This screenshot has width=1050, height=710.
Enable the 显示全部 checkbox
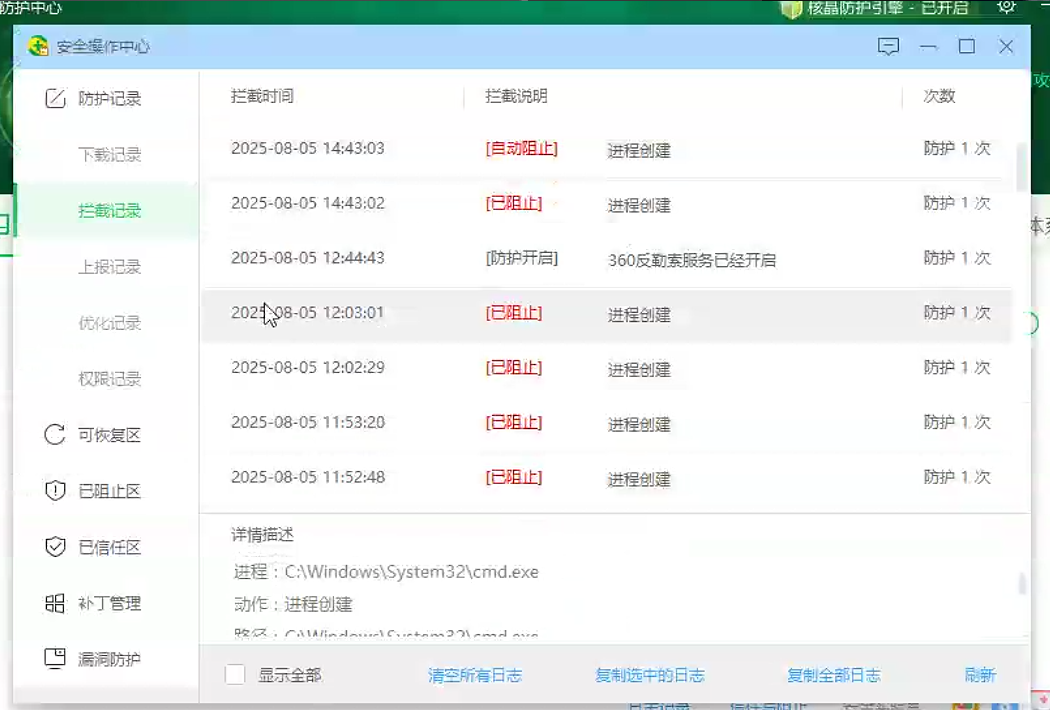click(235, 675)
